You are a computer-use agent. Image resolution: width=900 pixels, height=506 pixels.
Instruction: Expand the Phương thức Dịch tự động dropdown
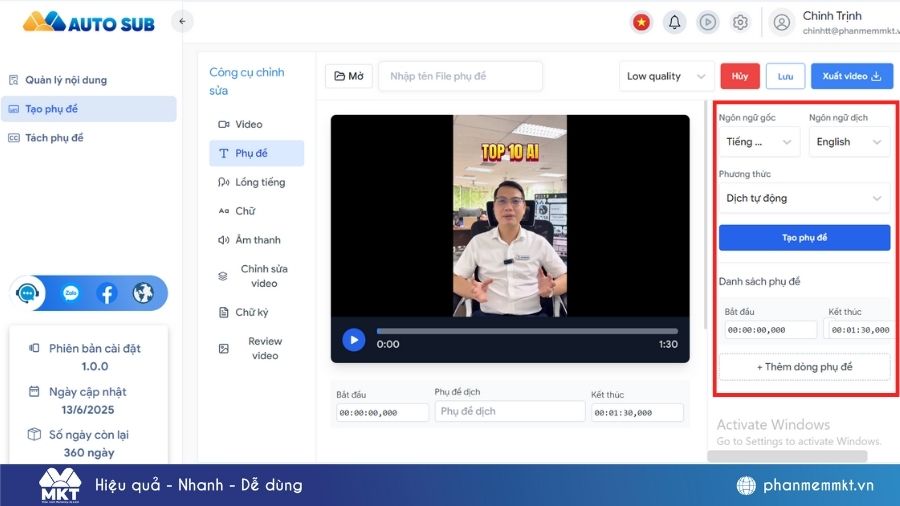click(x=804, y=198)
